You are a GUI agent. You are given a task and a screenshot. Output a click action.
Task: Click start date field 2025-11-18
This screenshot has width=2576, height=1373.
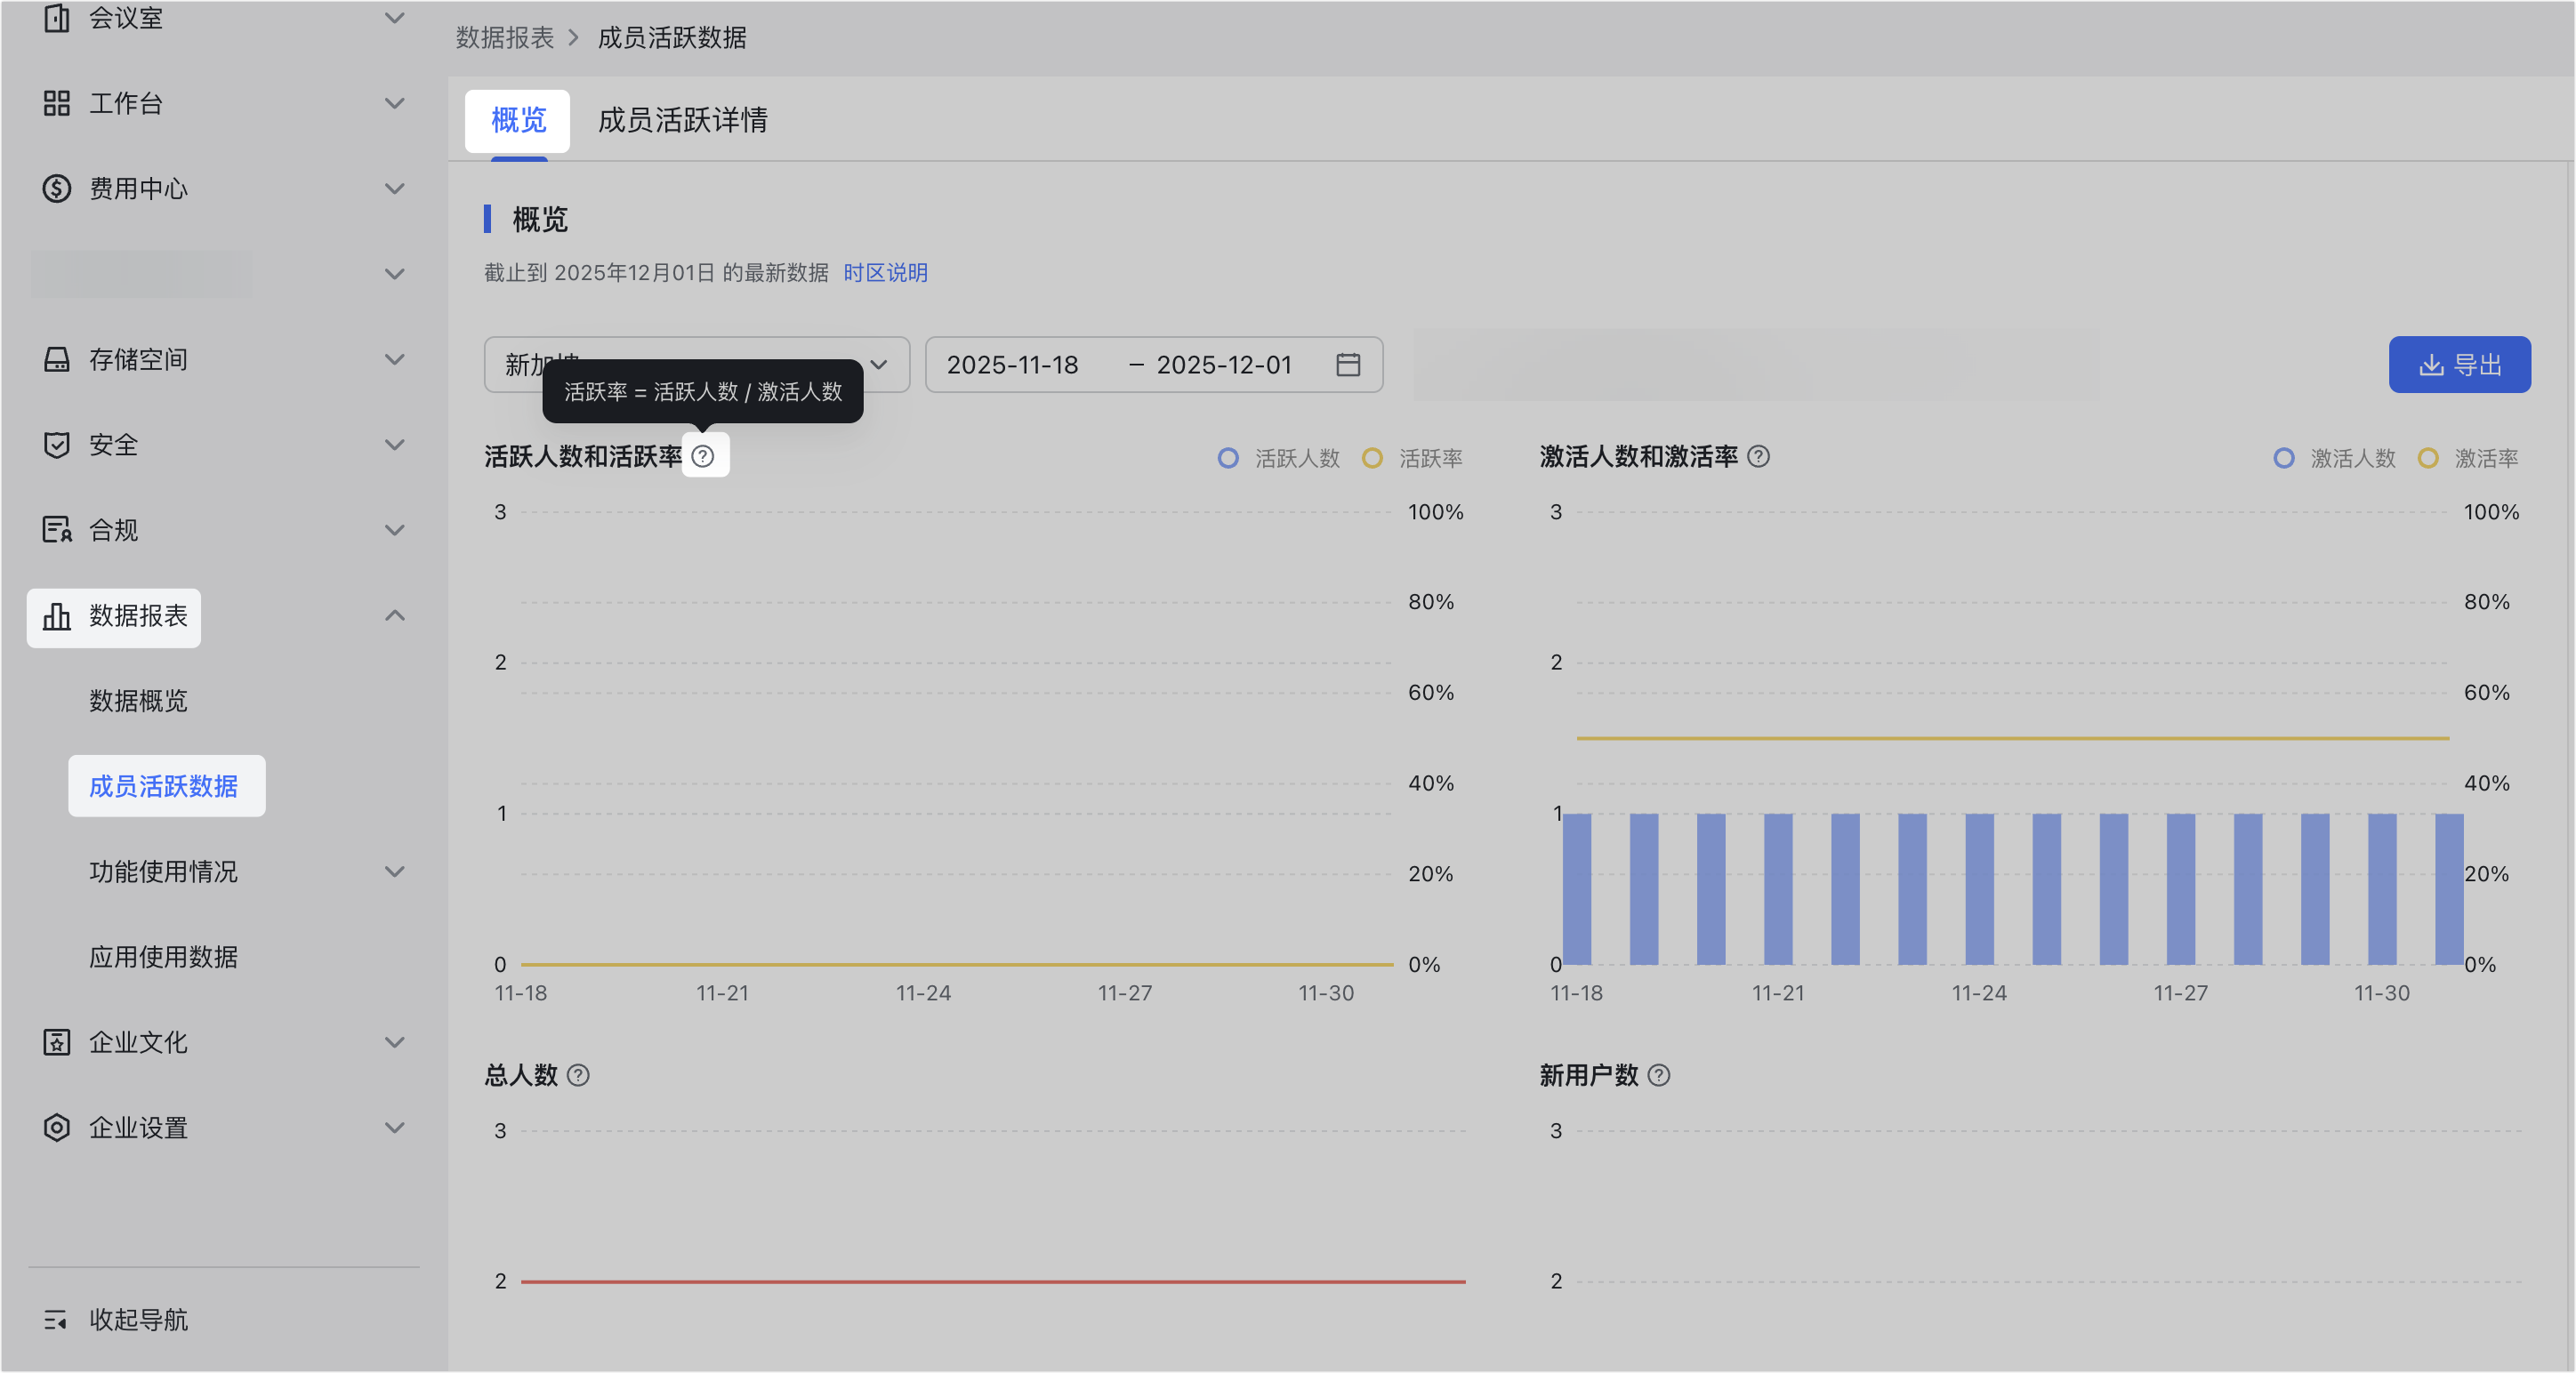tap(1012, 364)
